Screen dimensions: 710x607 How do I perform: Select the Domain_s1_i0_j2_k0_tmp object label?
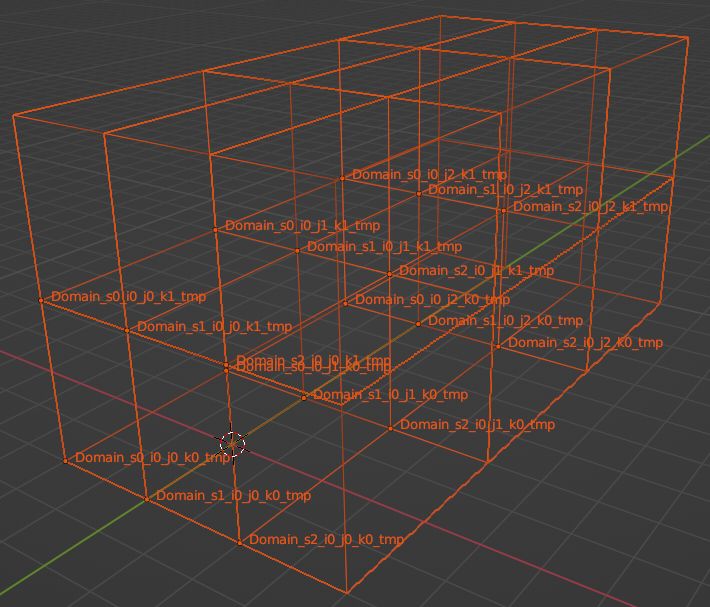(x=505, y=321)
